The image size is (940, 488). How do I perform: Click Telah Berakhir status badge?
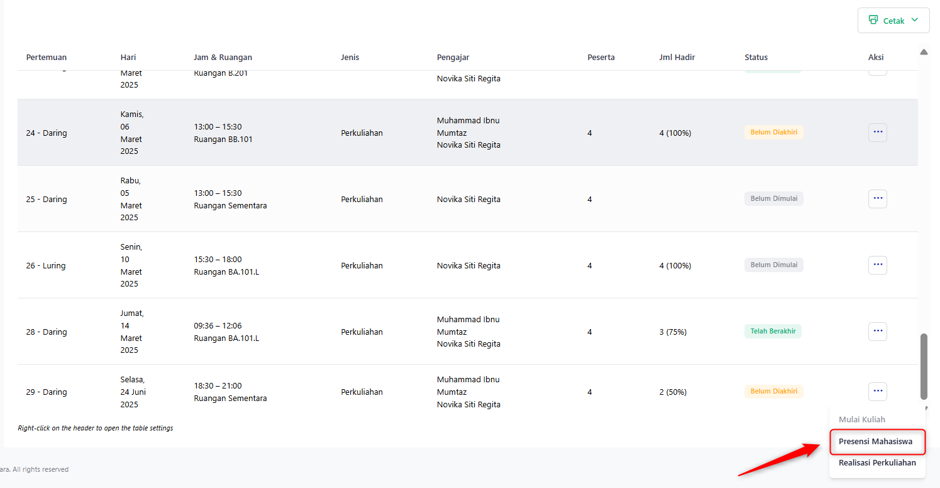(773, 331)
